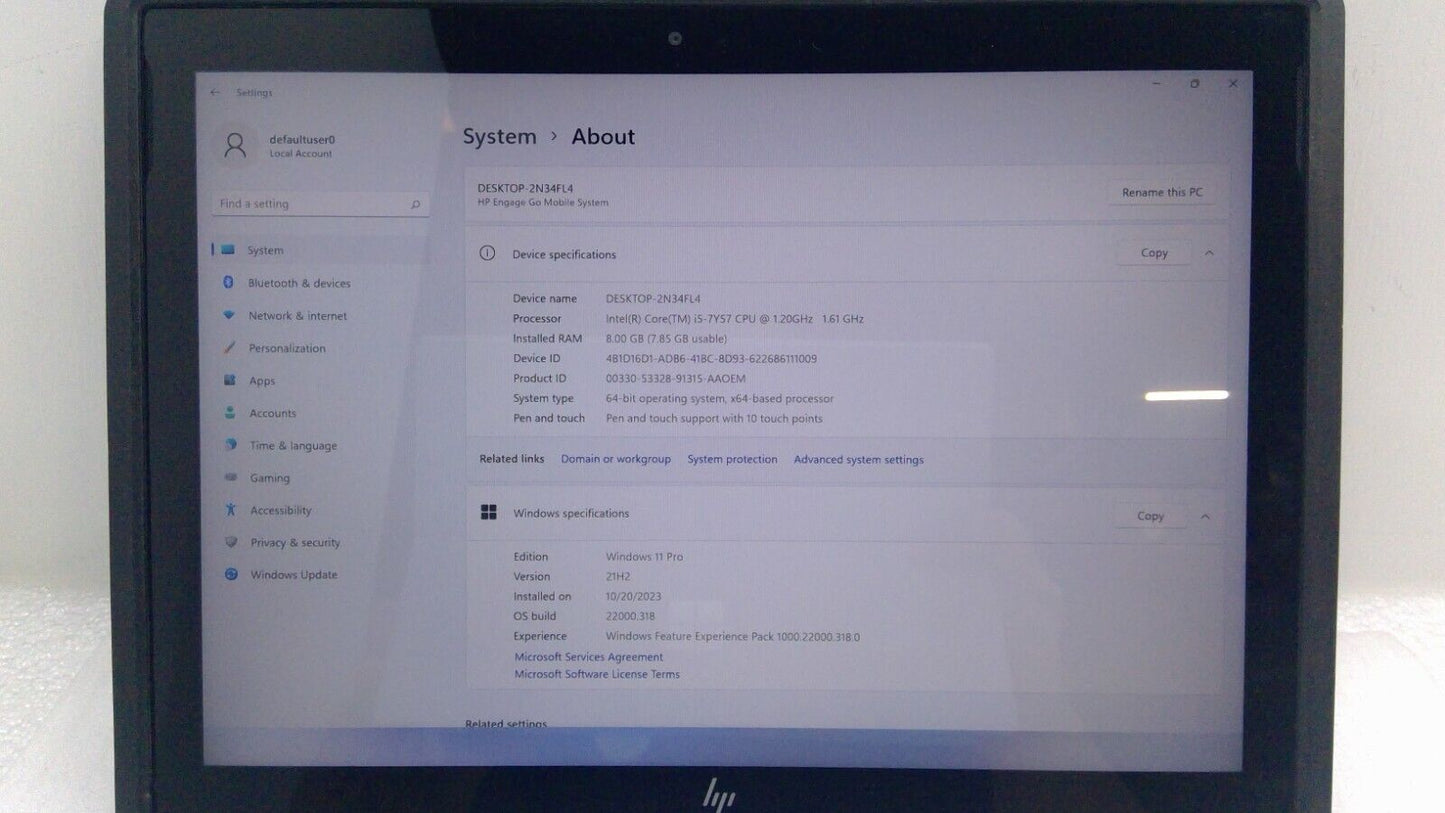1445x813 pixels.
Task: Open Microsoft Software License Terms link
Action: coord(597,674)
